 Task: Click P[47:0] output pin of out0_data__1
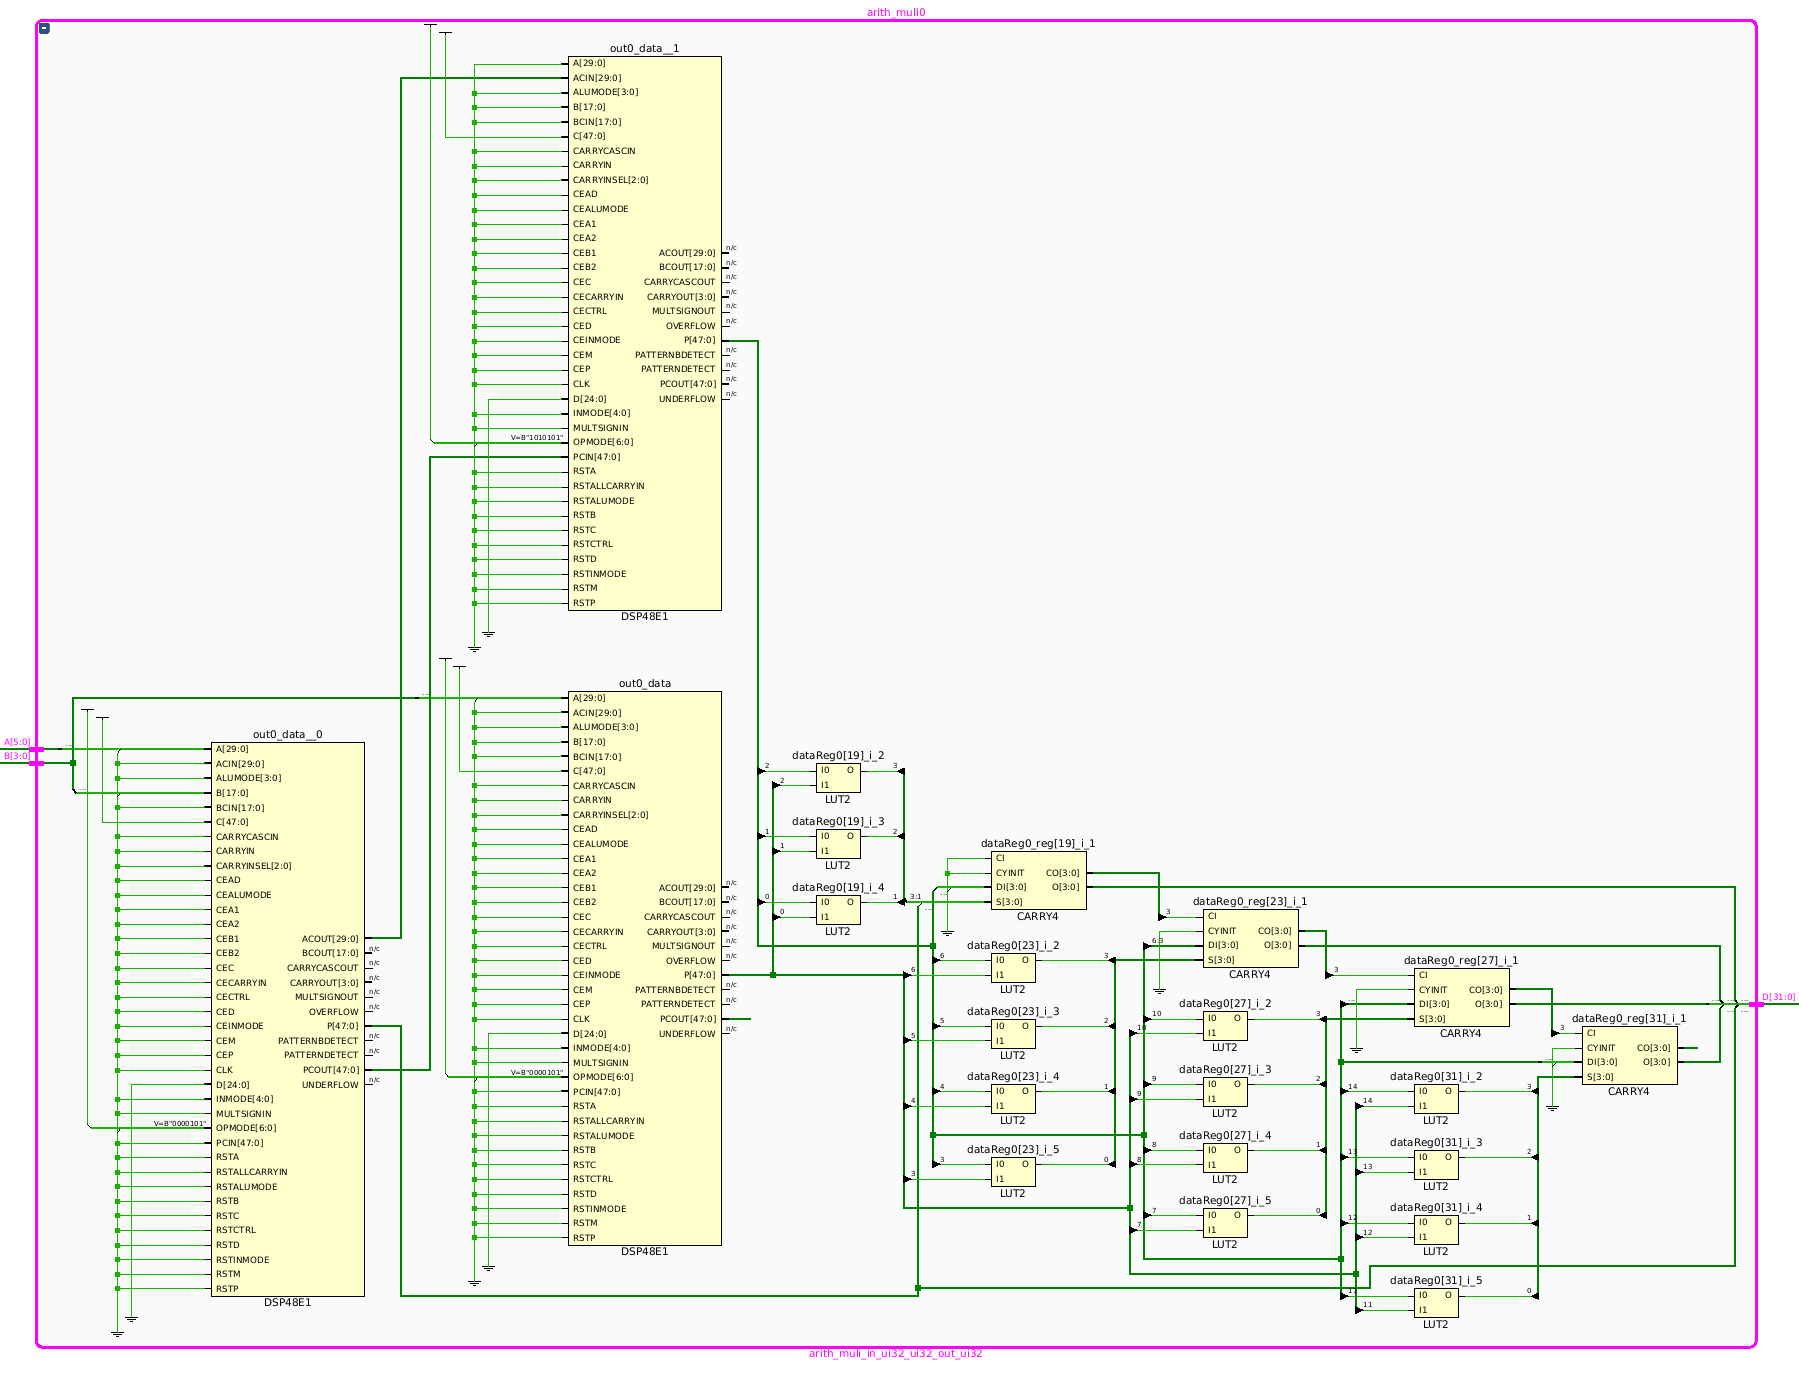(x=700, y=340)
